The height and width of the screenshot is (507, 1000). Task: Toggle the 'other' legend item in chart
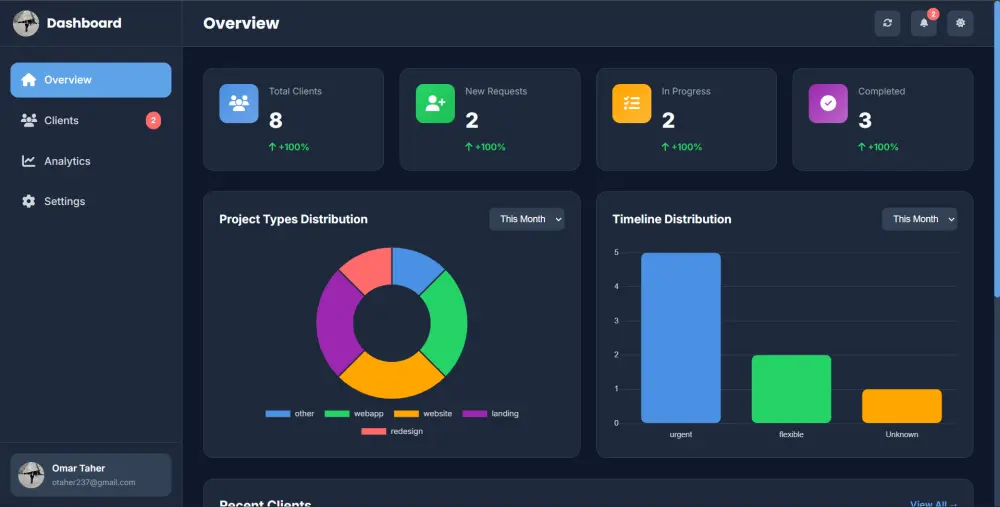click(290, 414)
